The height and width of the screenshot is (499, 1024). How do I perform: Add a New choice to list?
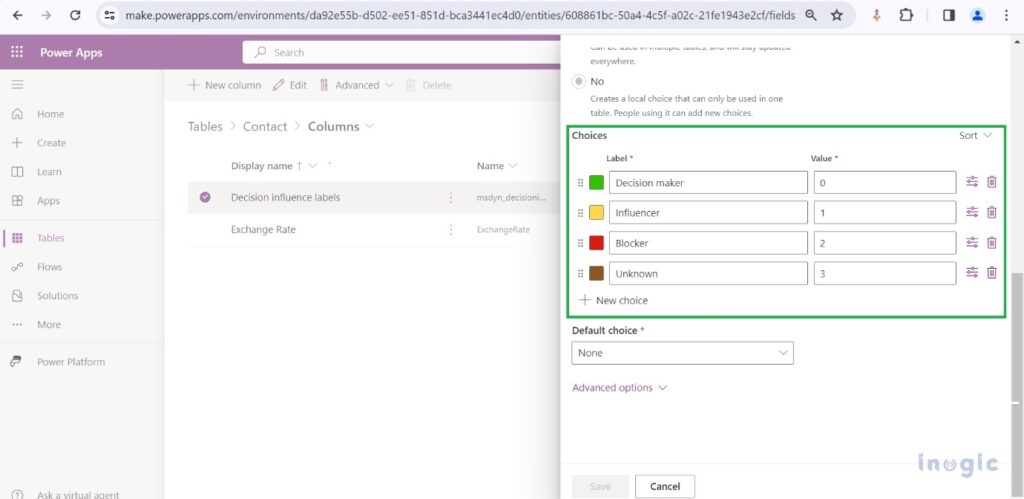click(613, 300)
